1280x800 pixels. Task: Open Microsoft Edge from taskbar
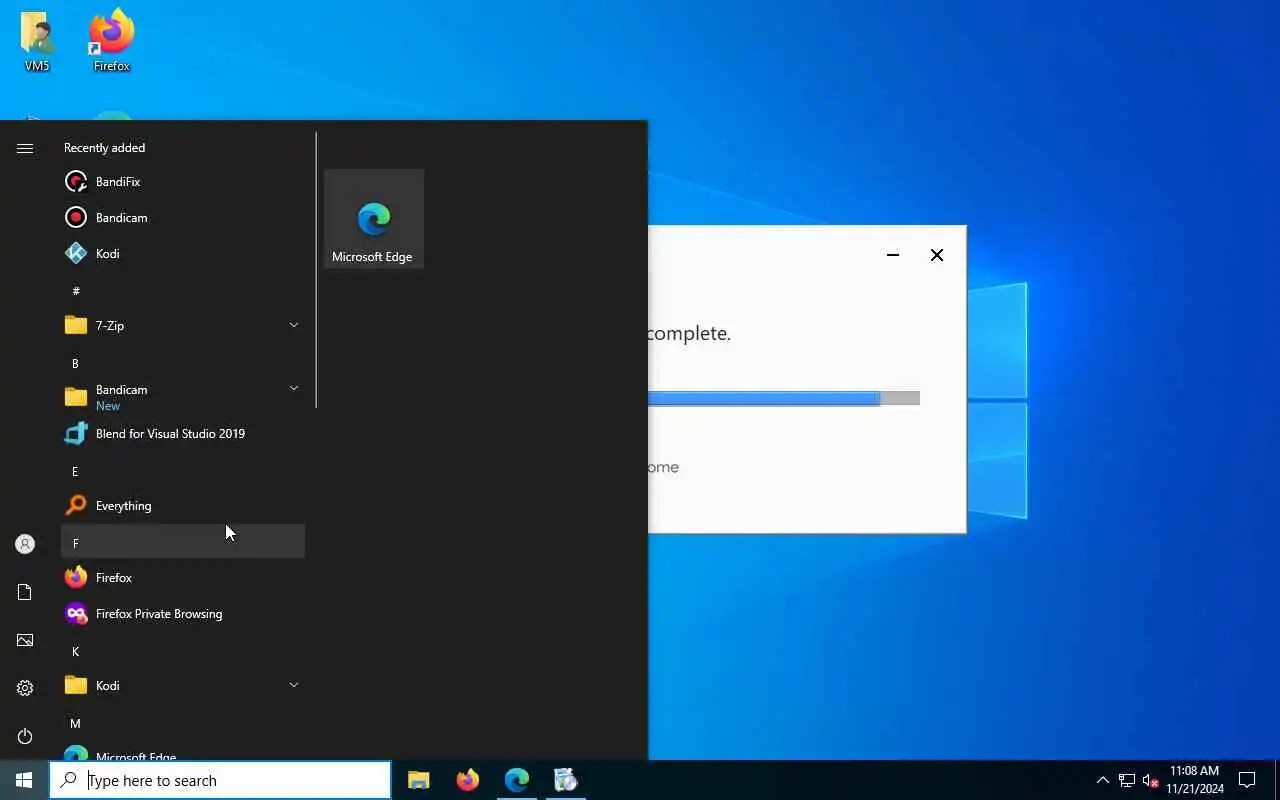coord(517,780)
